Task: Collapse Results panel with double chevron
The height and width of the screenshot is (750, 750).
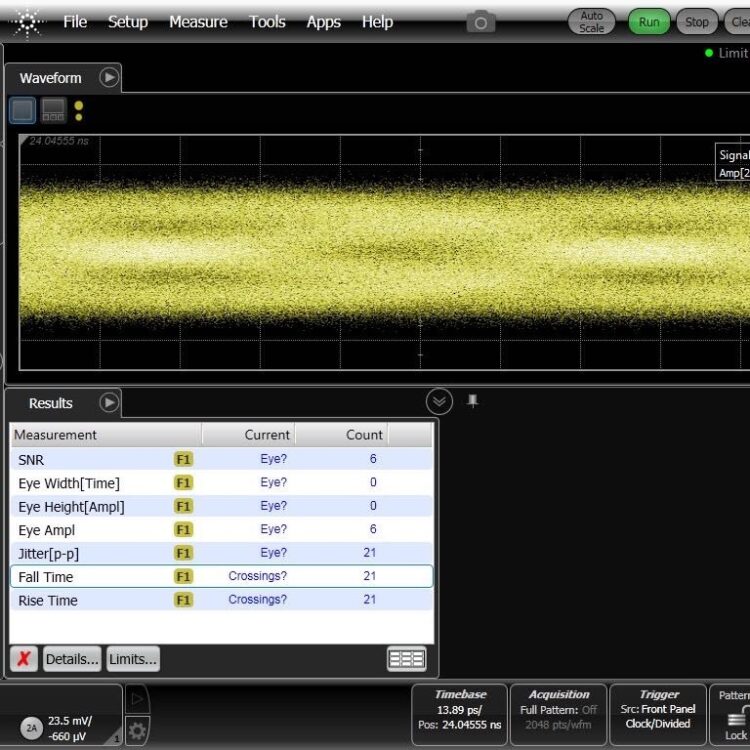Action: click(x=439, y=402)
